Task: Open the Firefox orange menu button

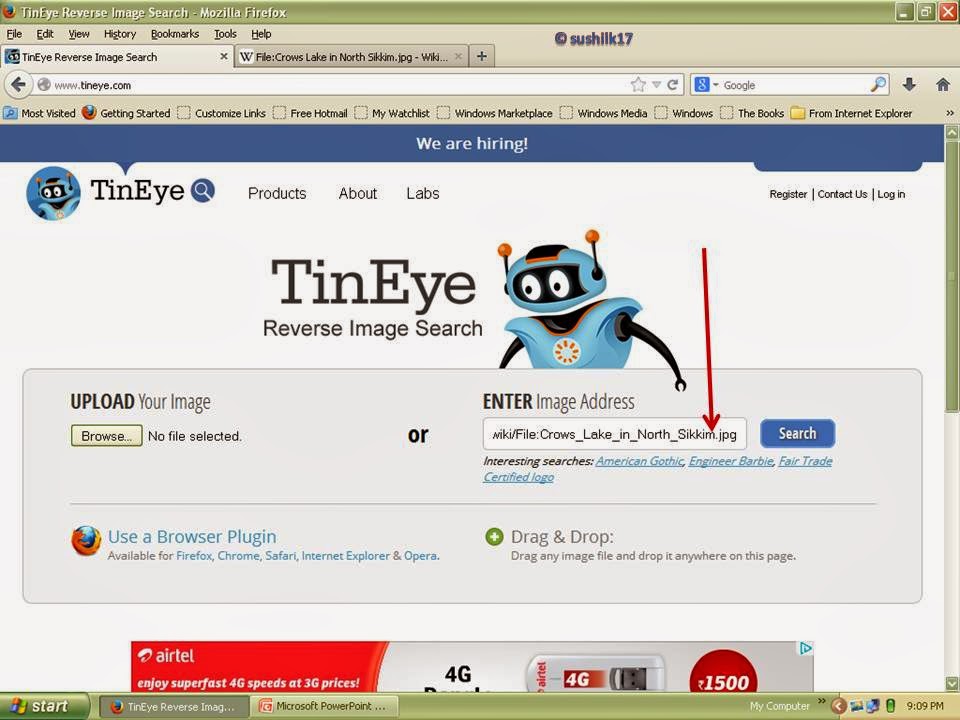Action: (x=10, y=12)
